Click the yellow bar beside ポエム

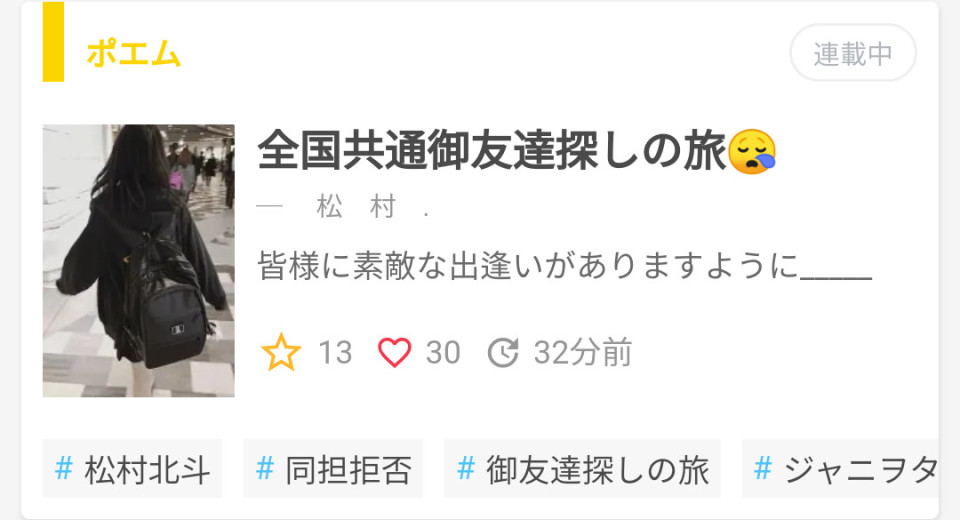[x=53, y=42]
